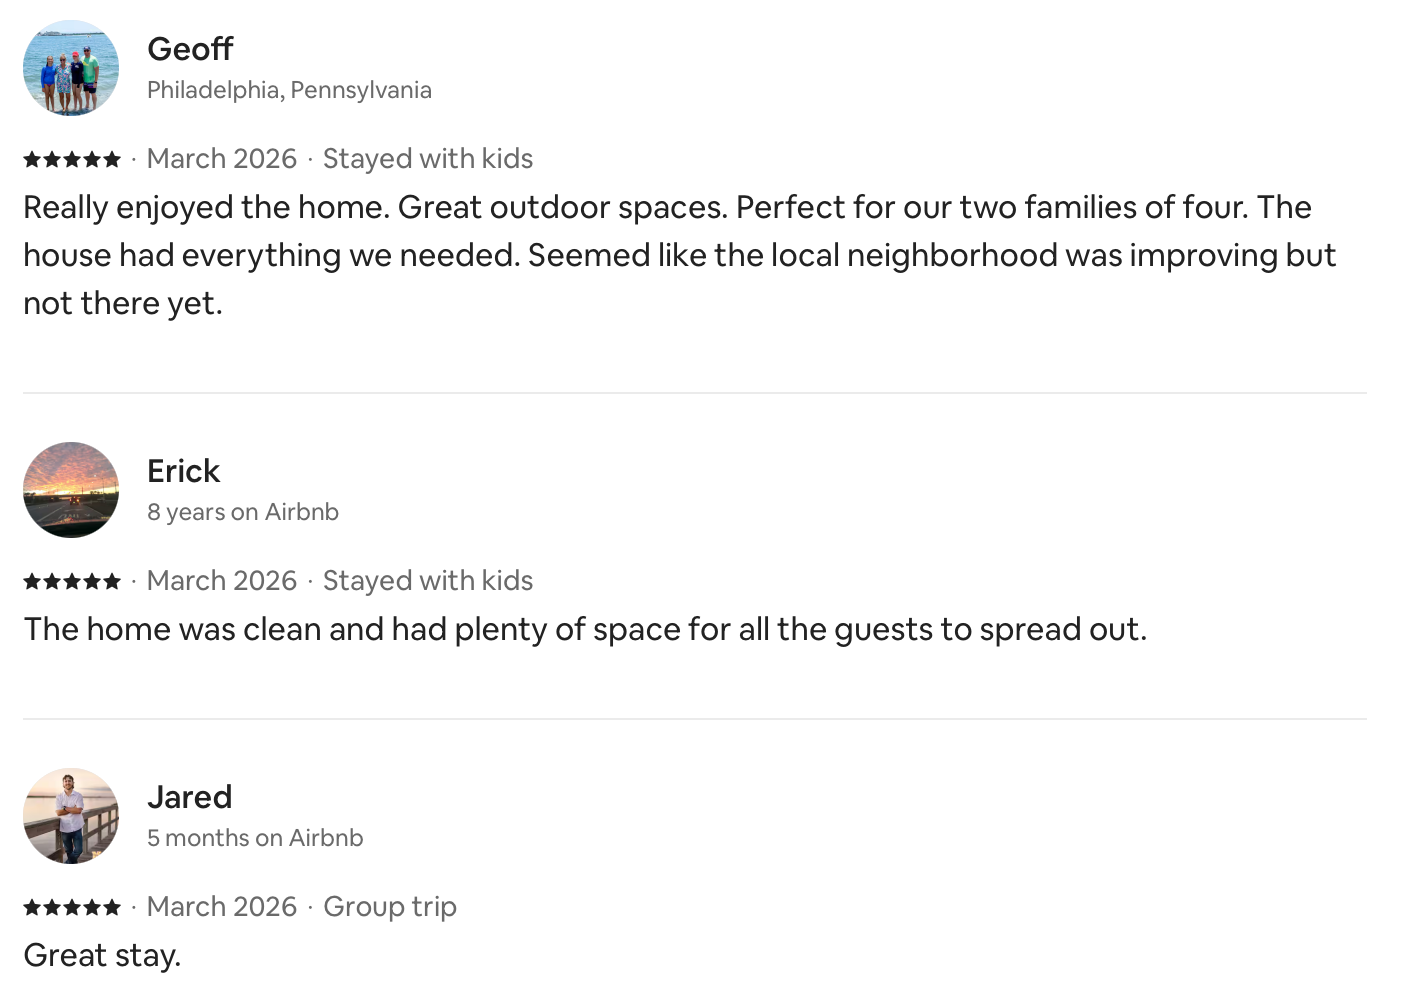Viewport: 1406px width, 1004px height.
Task: Click Geoff's five-star rating icons
Action: point(72,159)
